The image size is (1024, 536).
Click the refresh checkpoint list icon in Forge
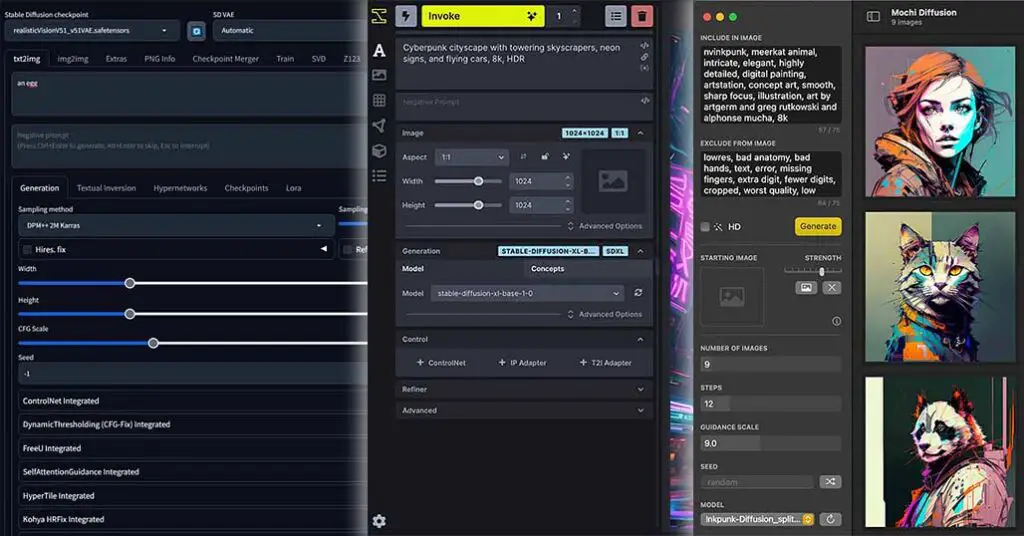click(x=196, y=31)
